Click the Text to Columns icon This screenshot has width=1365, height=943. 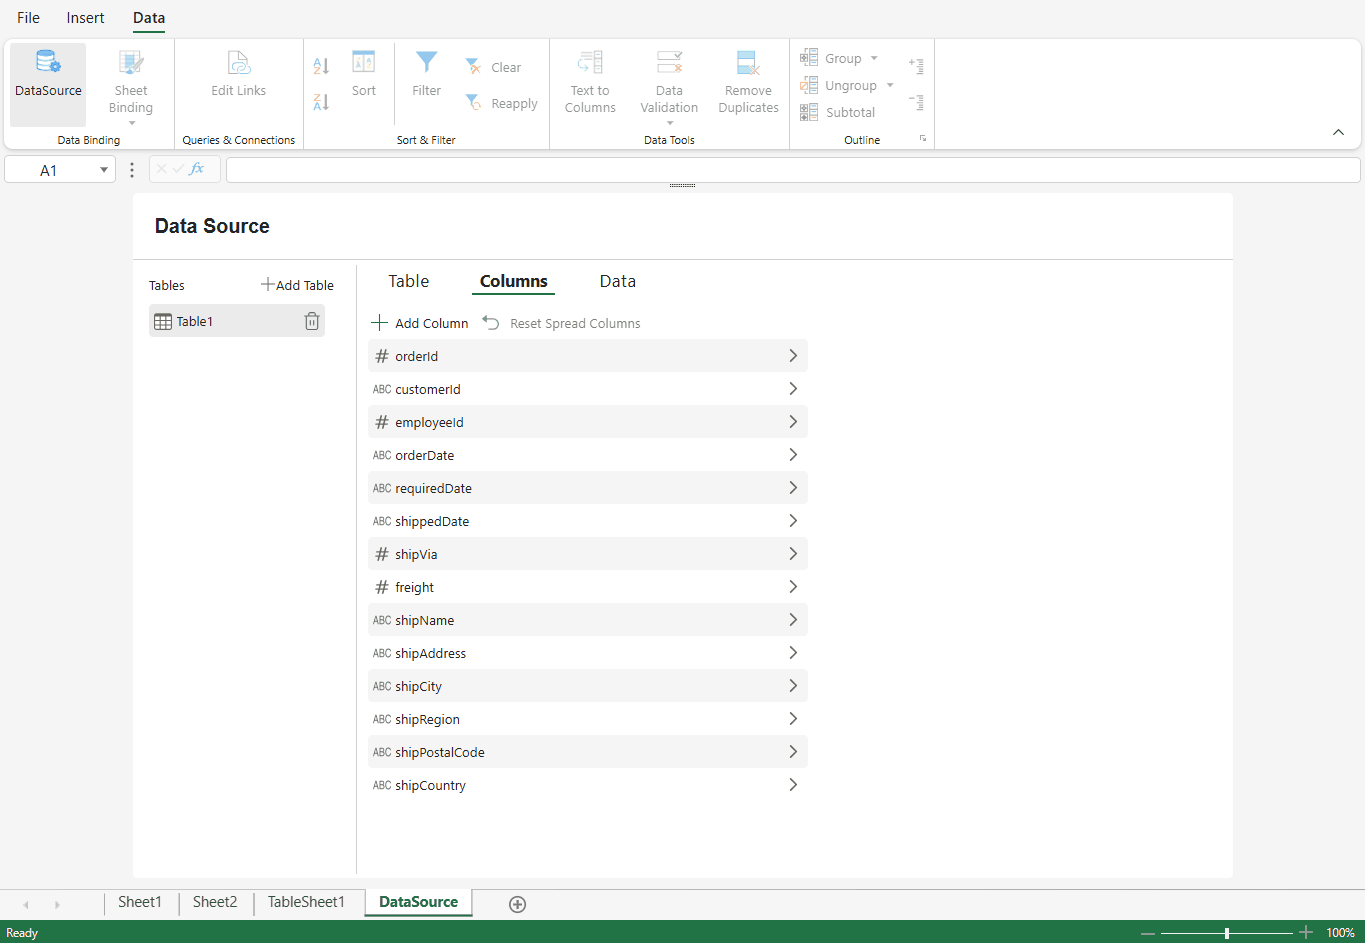(590, 62)
